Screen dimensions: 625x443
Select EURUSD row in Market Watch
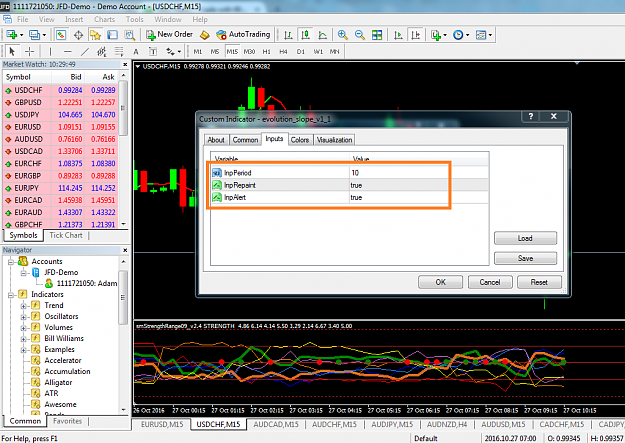point(61,127)
